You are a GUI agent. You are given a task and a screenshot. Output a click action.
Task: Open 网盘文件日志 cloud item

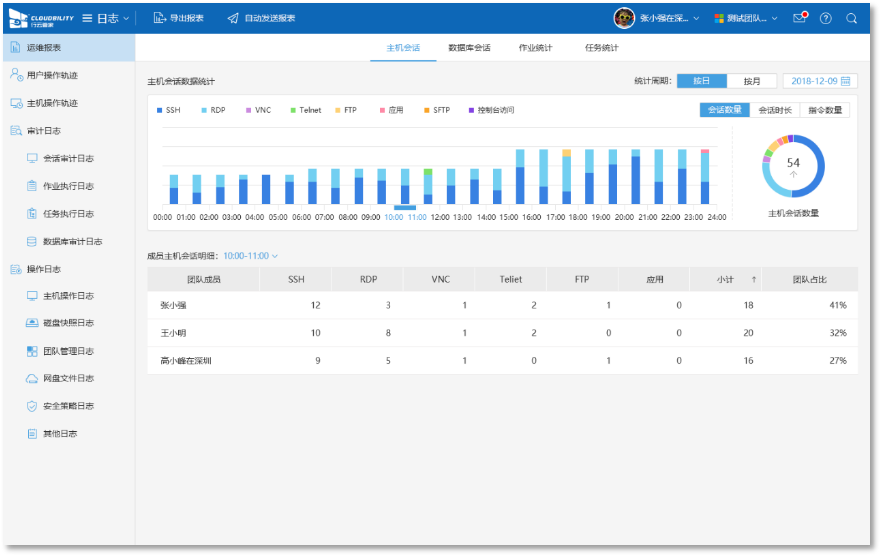click(68, 378)
